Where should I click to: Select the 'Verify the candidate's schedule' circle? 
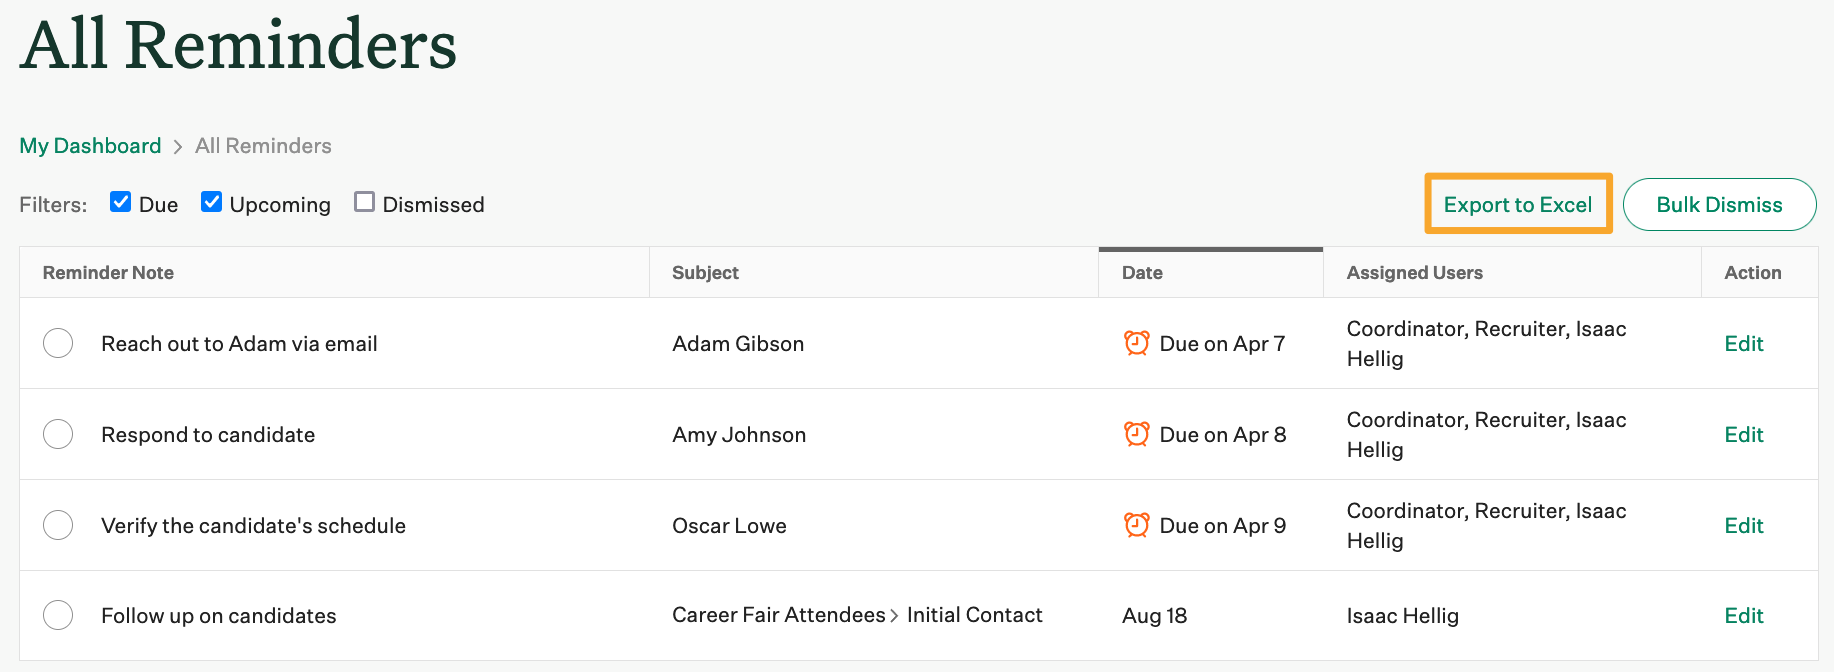58,525
